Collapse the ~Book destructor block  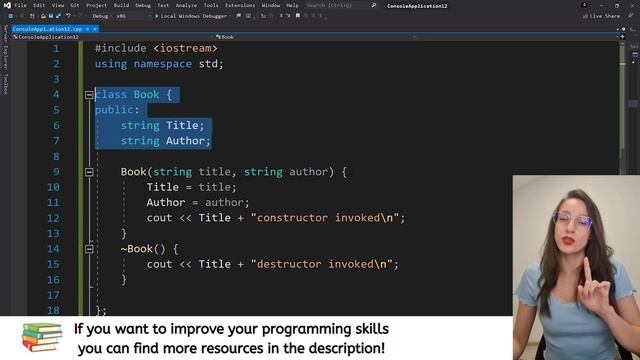[89, 249]
